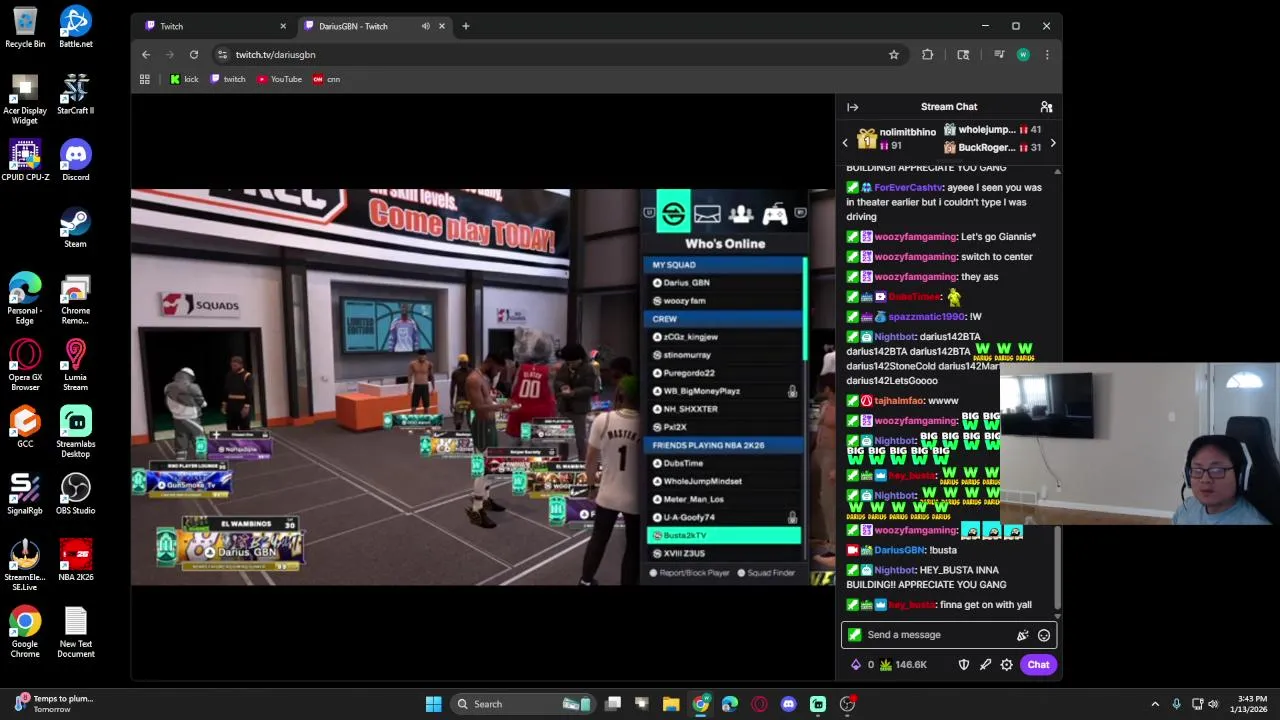Go back in browser history
Viewport: 1280px width, 720px height.
[x=146, y=55]
